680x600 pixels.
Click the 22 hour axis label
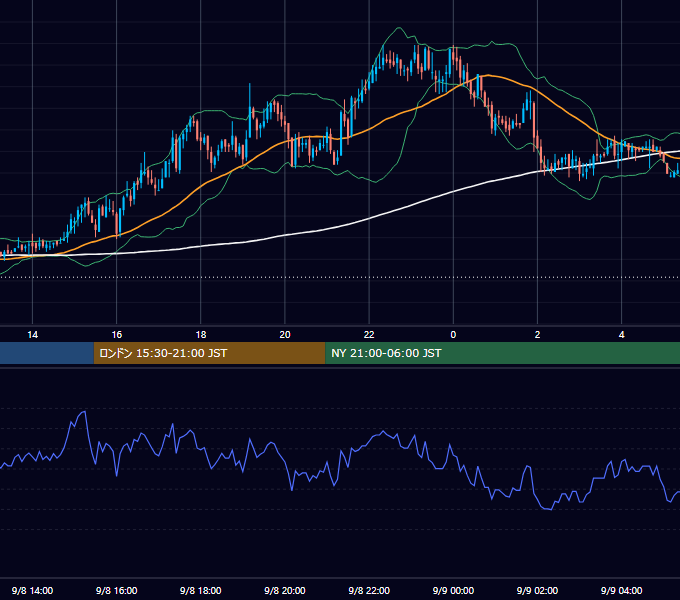tap(369, 335)
